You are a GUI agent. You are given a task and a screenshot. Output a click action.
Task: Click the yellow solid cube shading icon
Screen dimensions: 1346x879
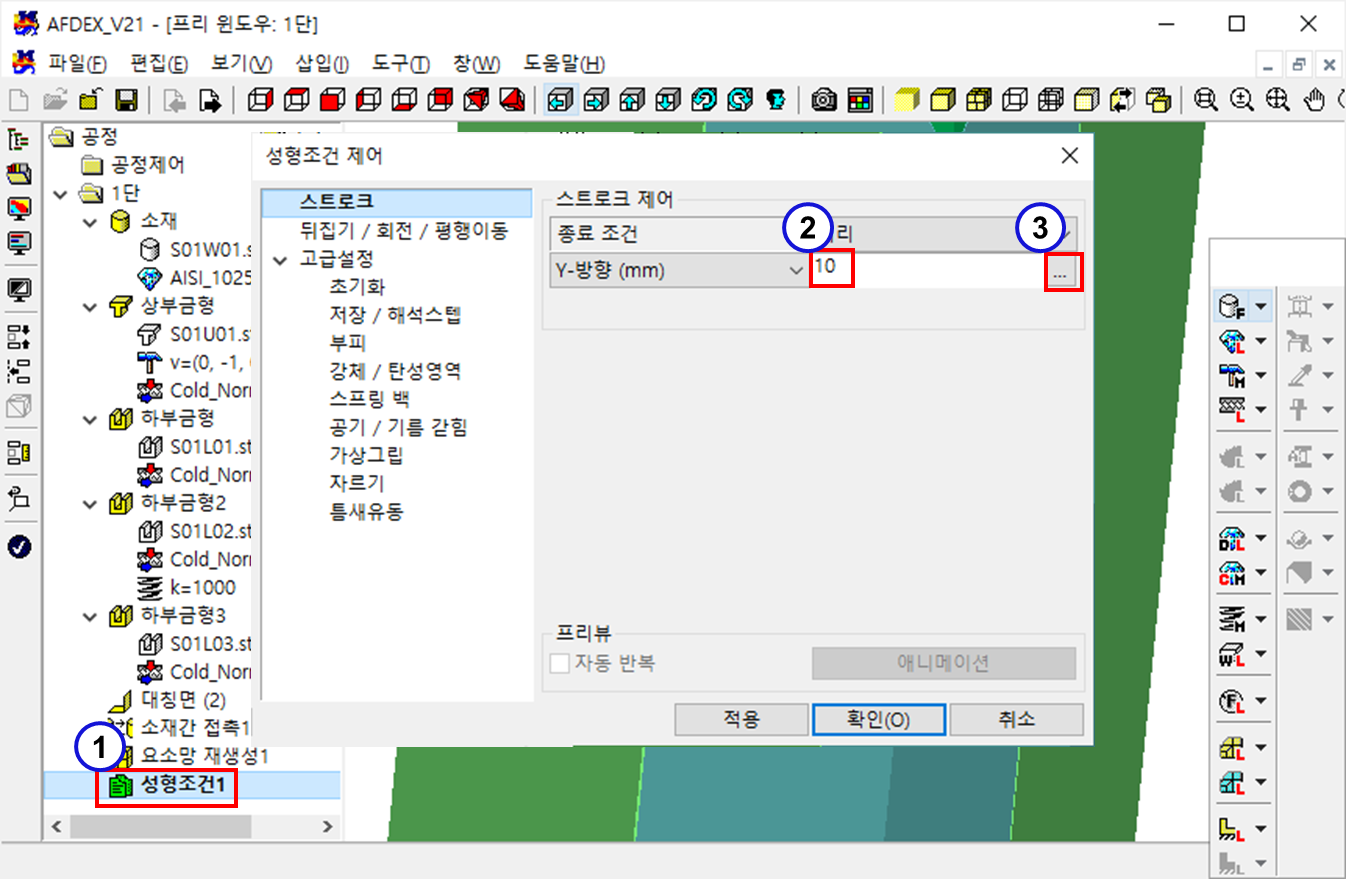coord(906,100)
